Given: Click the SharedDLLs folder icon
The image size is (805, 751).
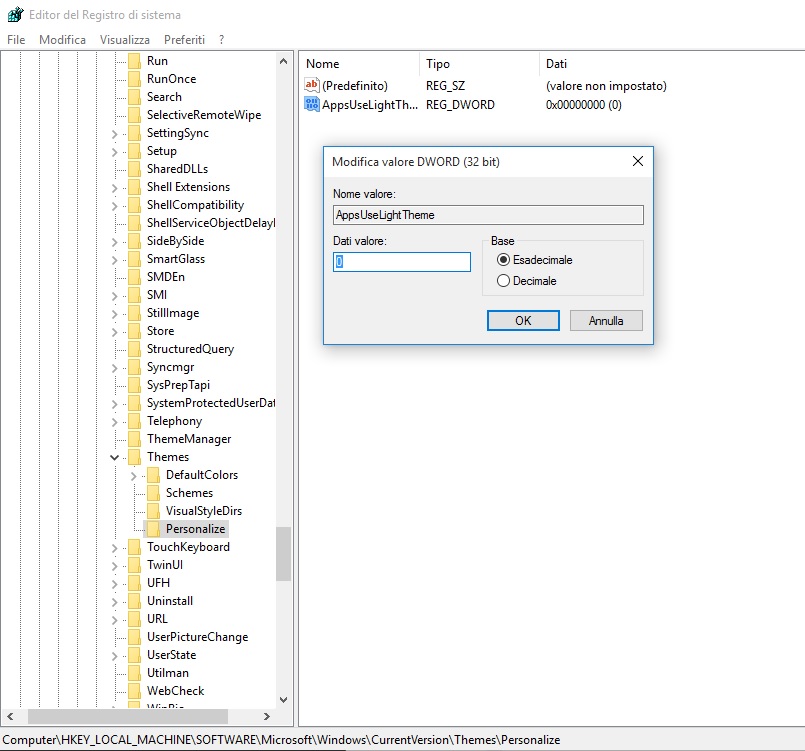Looking at the screenshot, I should tap(135, 169).
